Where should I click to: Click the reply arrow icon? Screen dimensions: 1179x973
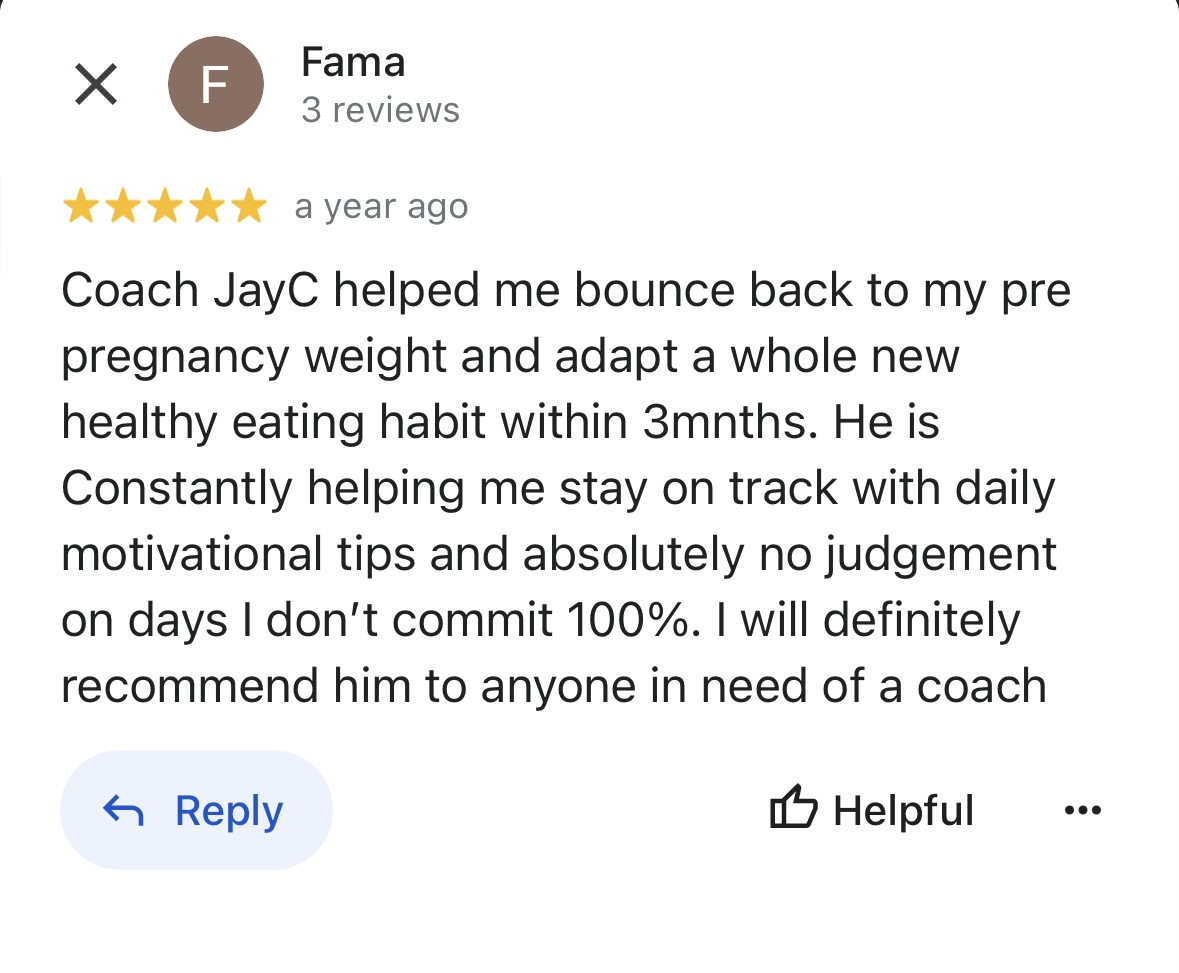(124, 811)
